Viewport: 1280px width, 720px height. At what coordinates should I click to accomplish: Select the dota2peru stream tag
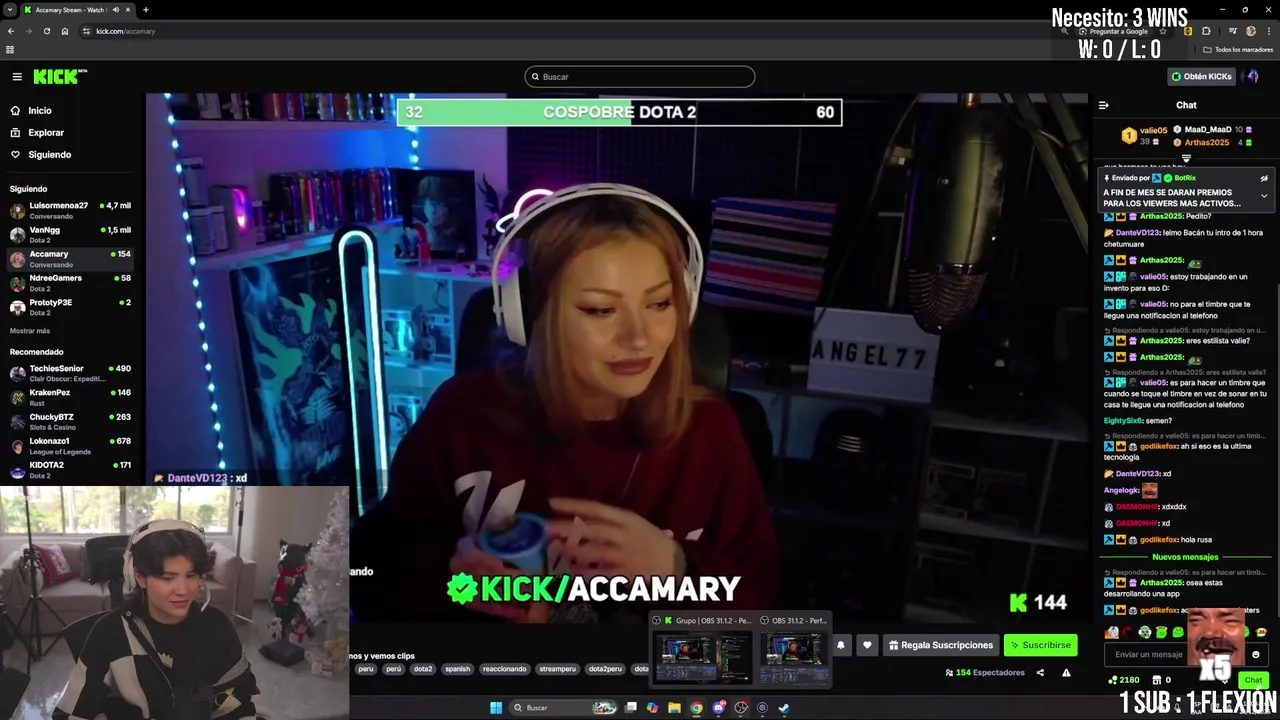[605, 669]
